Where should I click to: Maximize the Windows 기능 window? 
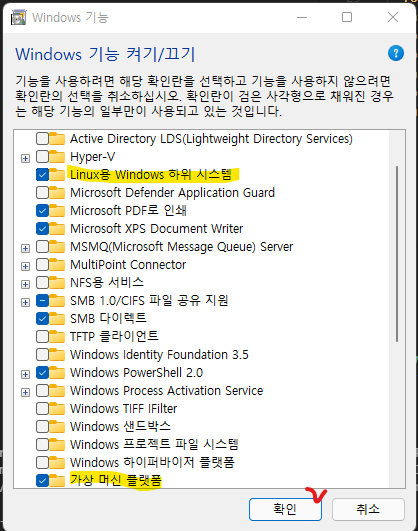tap(347, 17)
